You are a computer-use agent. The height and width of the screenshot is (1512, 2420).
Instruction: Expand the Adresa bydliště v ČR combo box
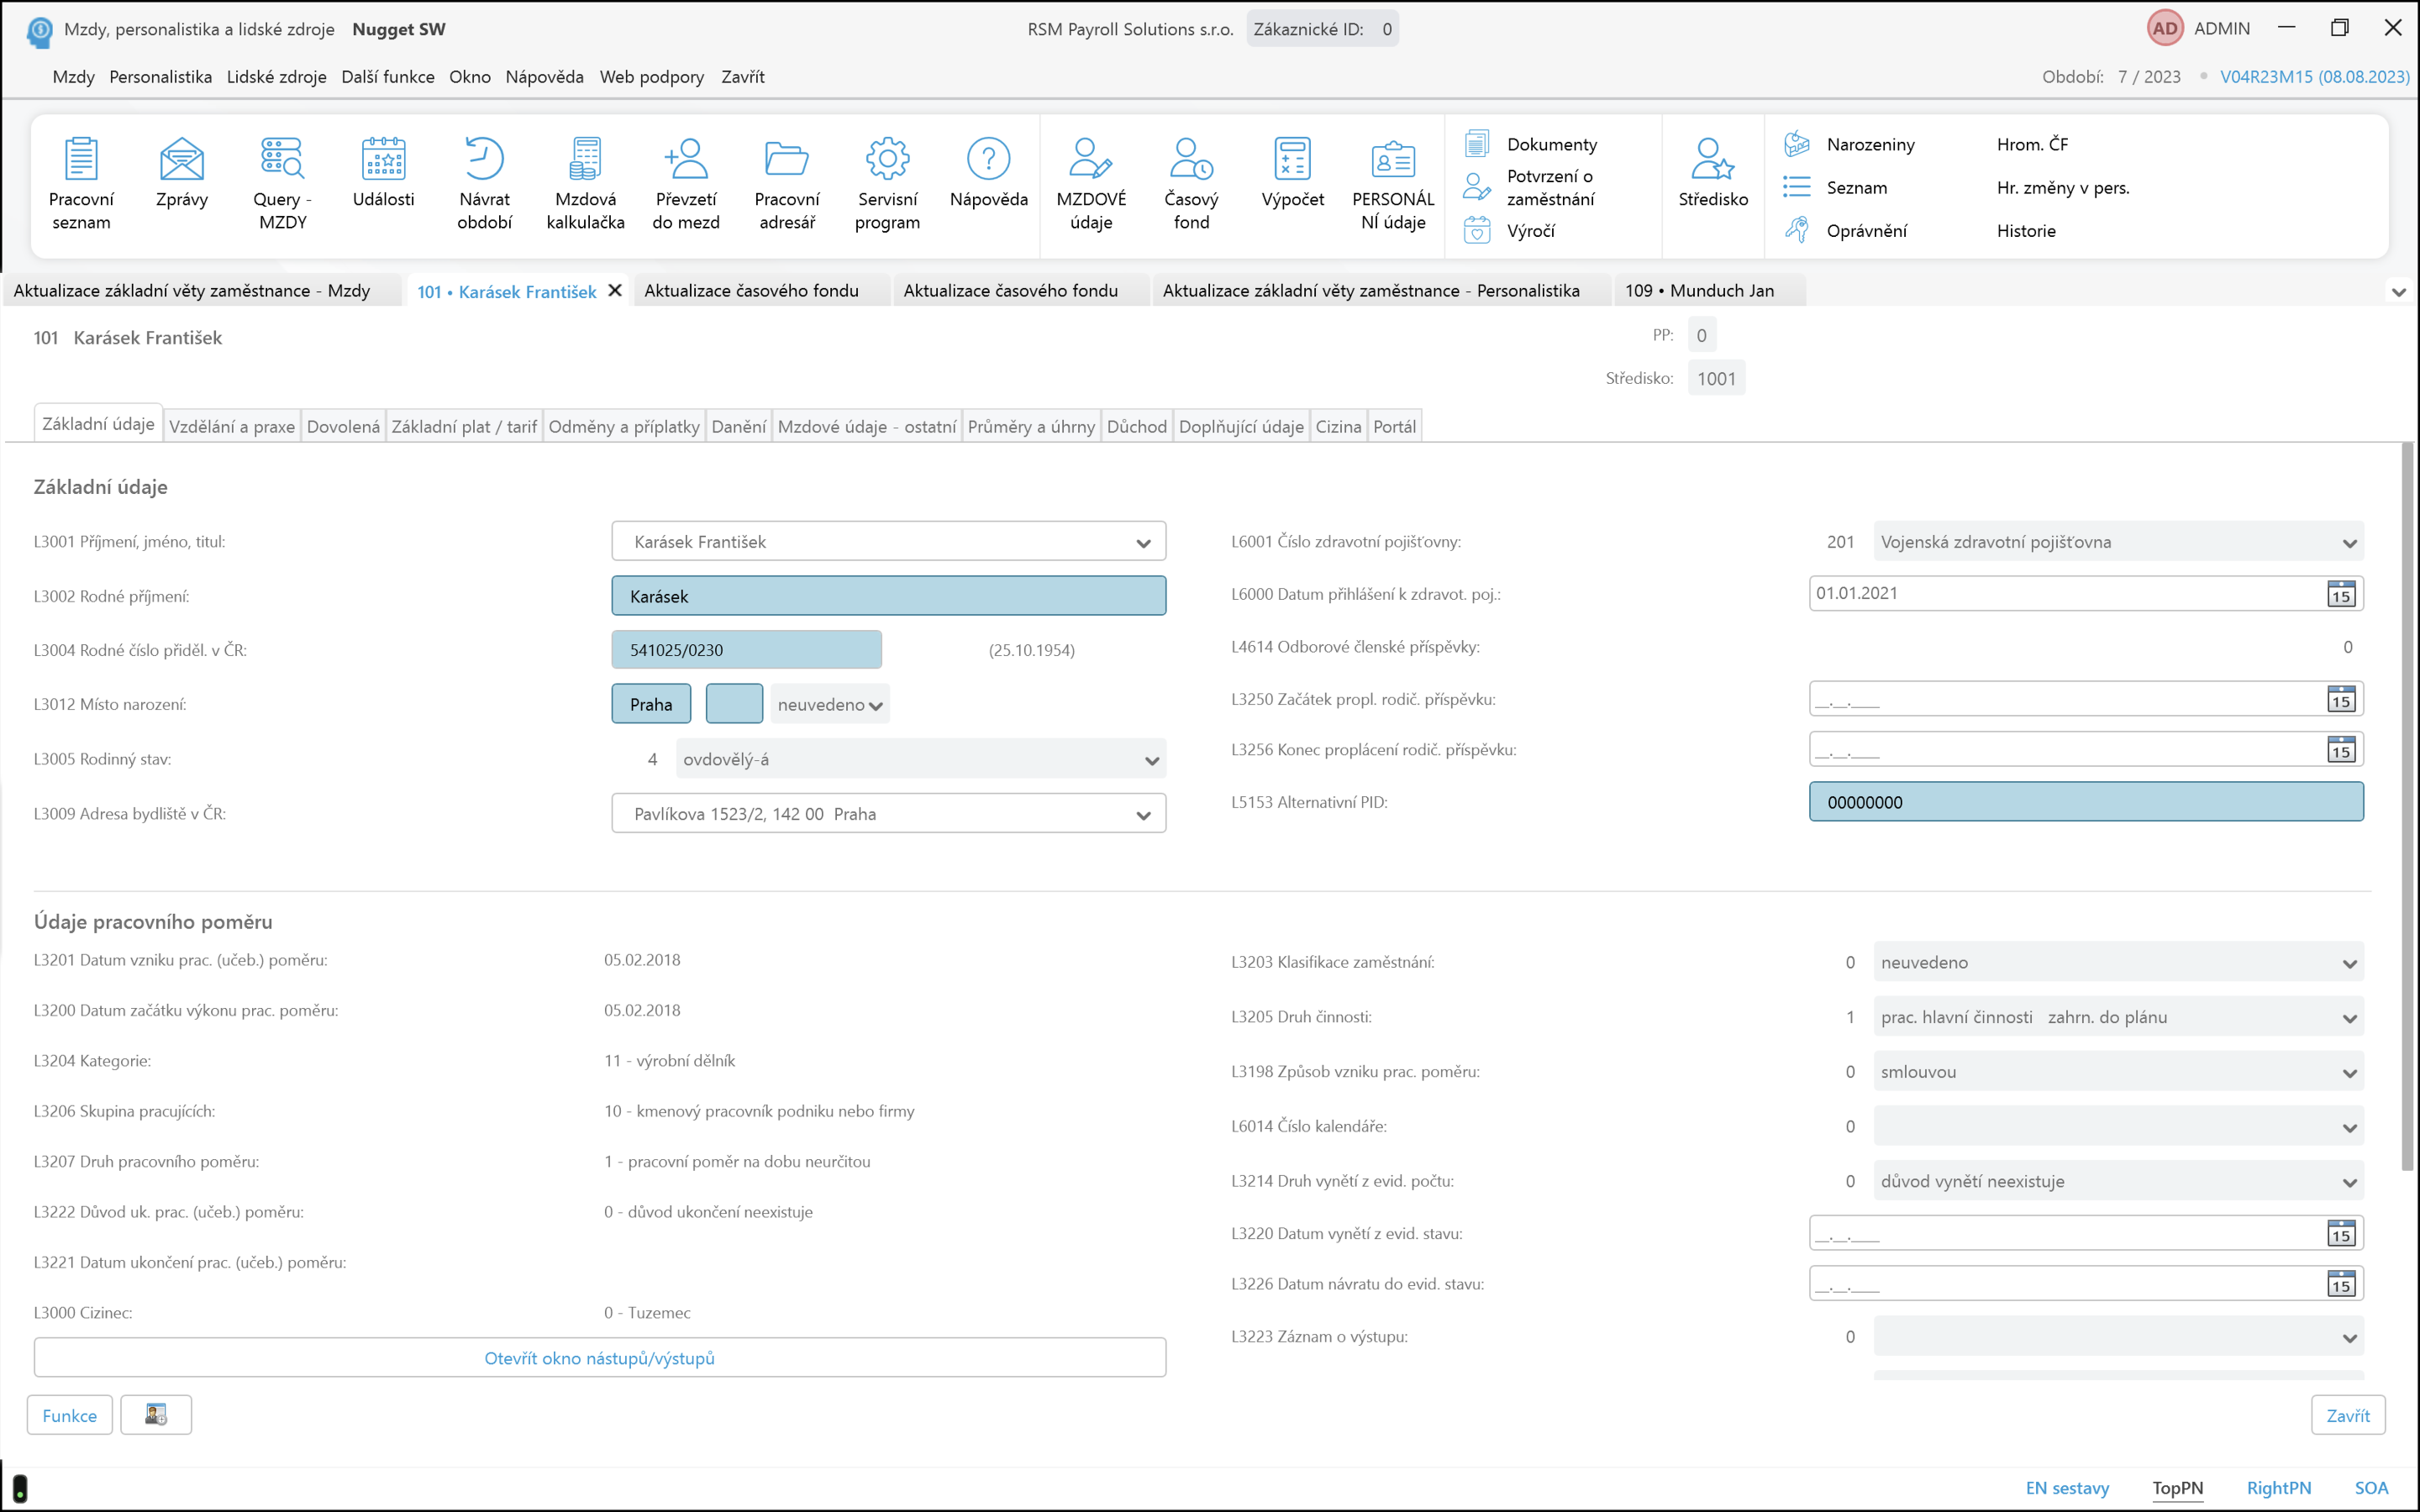tap(1143, 815)
